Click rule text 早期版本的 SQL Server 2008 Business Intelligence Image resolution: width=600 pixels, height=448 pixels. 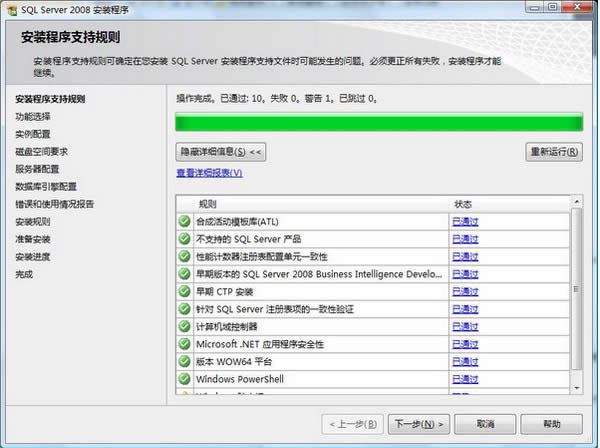point(319,274)
